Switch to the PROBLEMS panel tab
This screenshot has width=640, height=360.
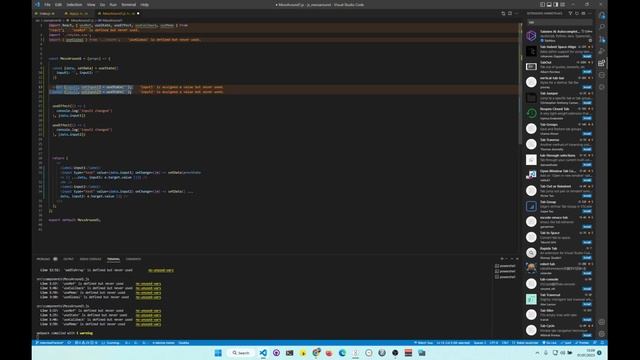pyautogui.click(x=43, y=259)
